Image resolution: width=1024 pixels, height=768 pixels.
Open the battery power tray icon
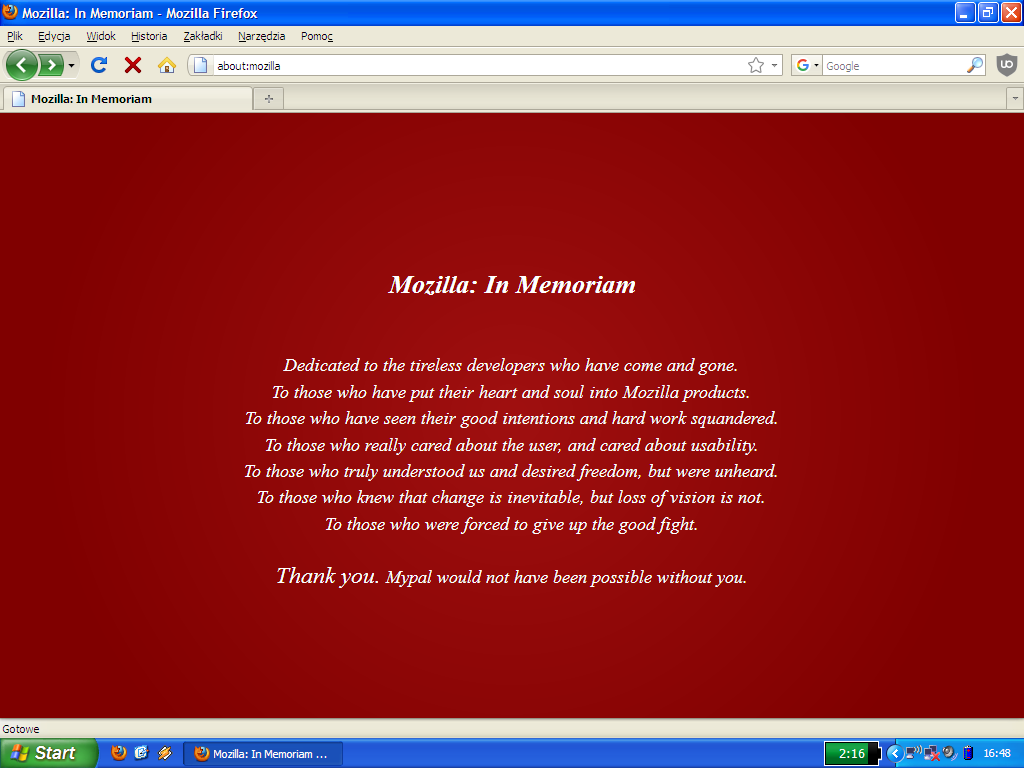968,753
